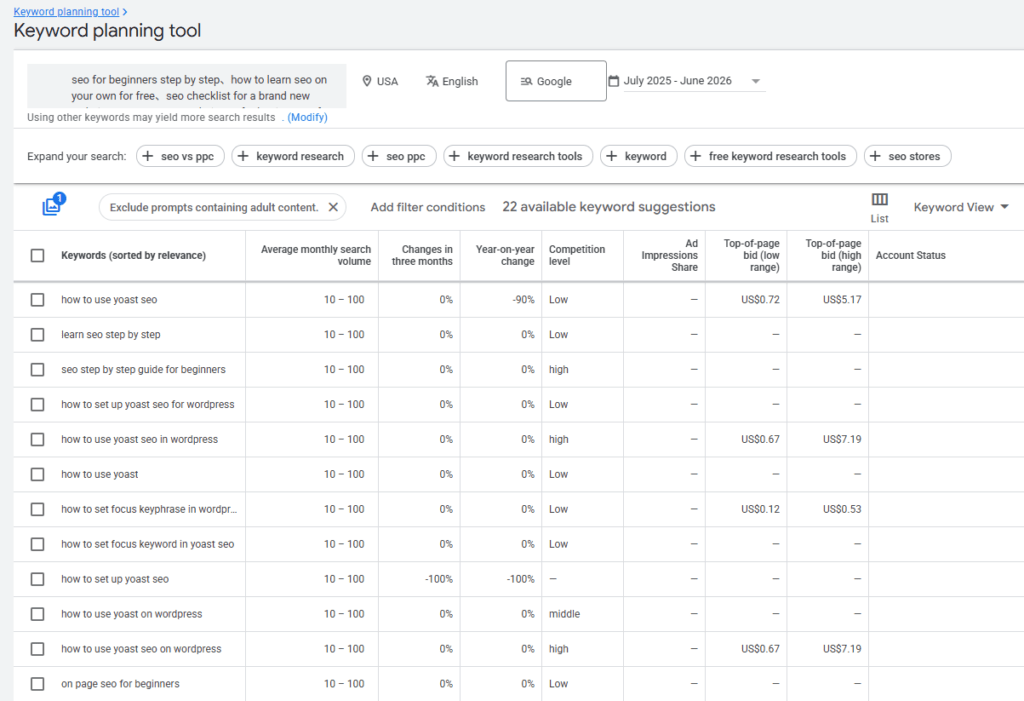Open the Keyword View dropdown
The image size is (1024, 701).
point(961,207)
